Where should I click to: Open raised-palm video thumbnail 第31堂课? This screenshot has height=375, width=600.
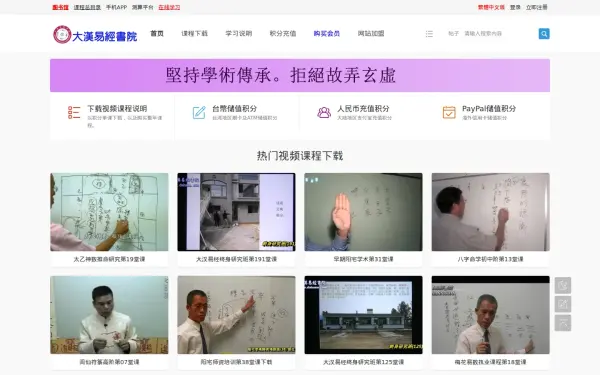coord(364,212)
